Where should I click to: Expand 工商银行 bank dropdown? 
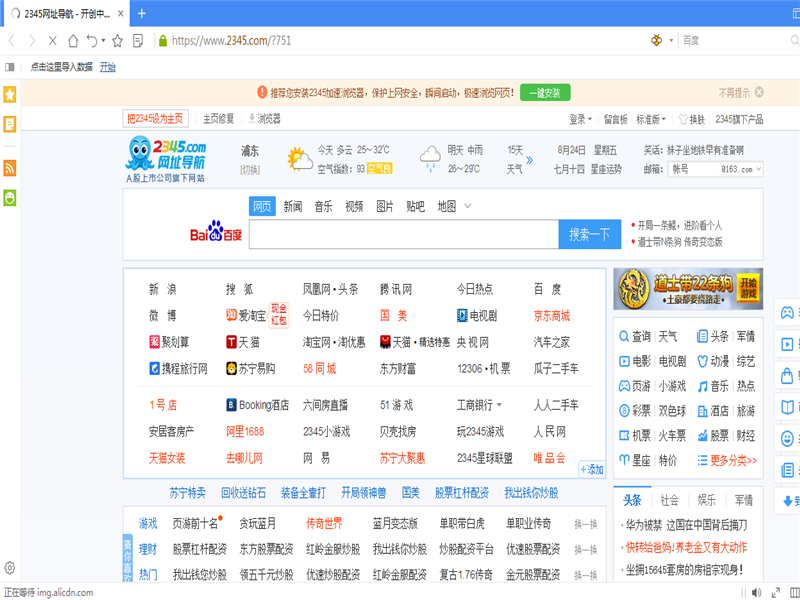pyautogui.click(x=499, y=405)
